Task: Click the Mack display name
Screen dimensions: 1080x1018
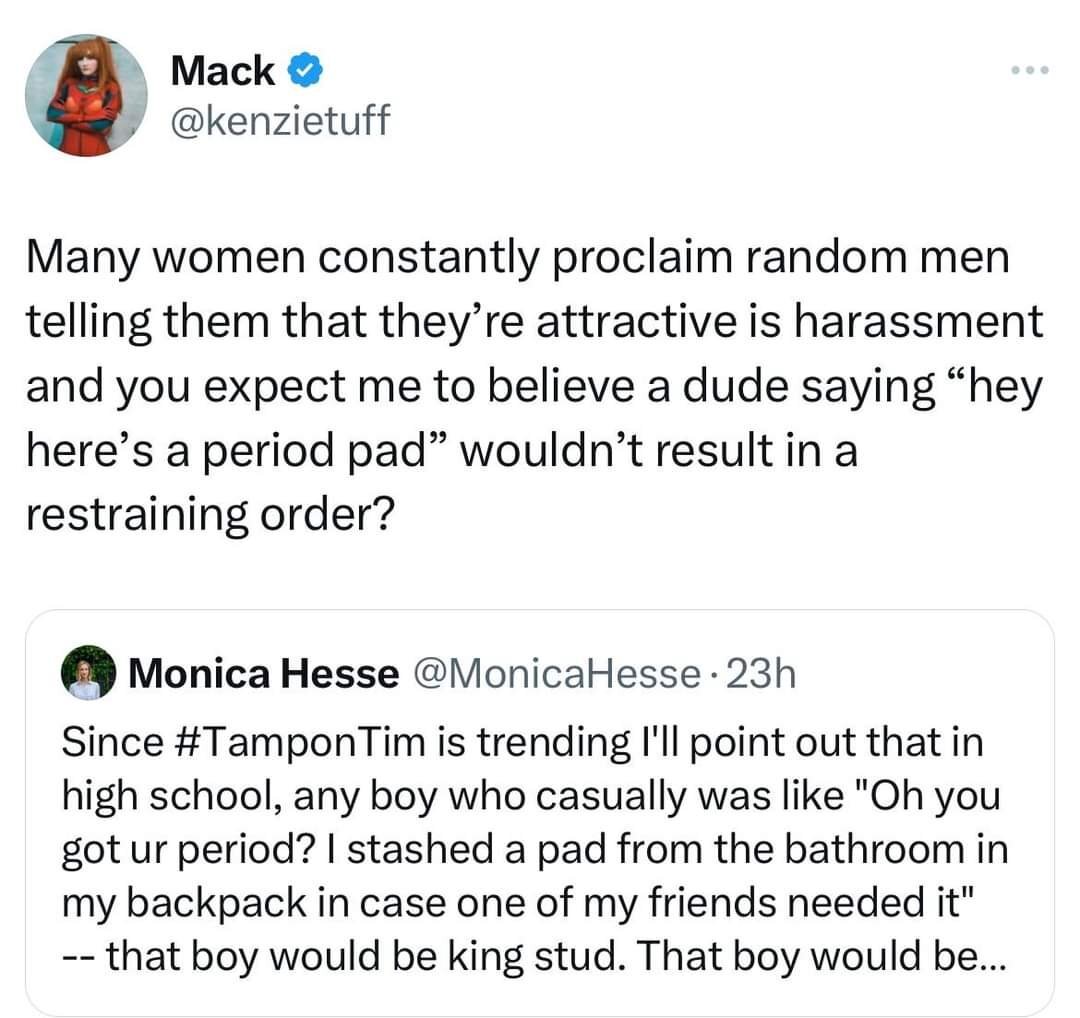Action: coord(222,71)
